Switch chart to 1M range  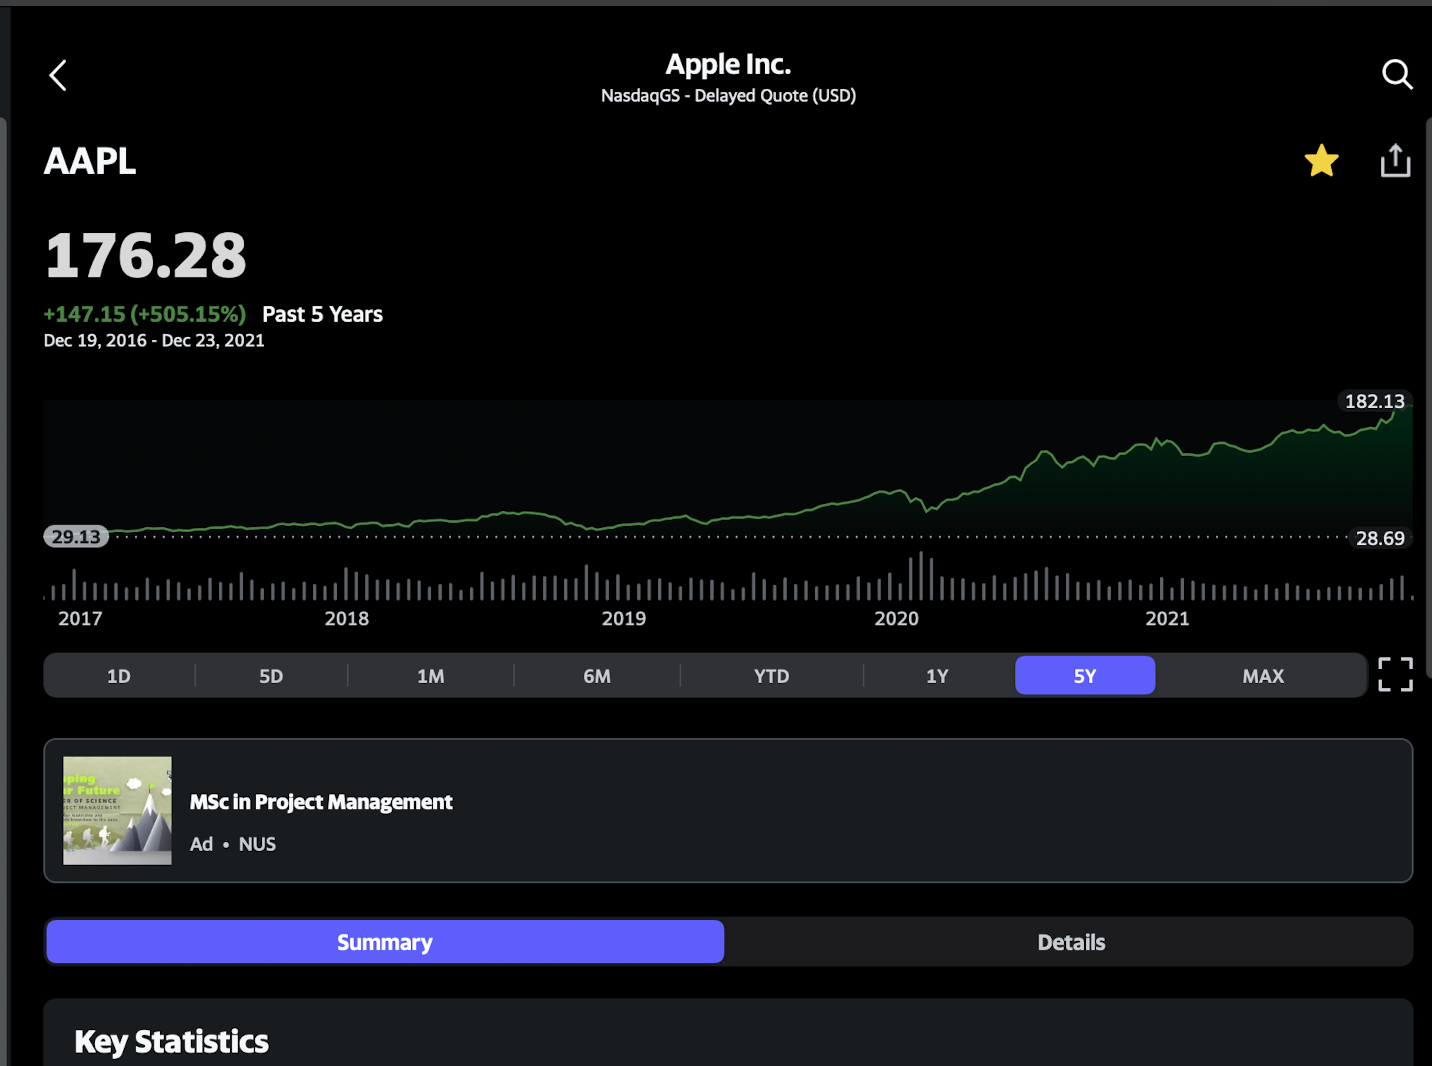431,676
